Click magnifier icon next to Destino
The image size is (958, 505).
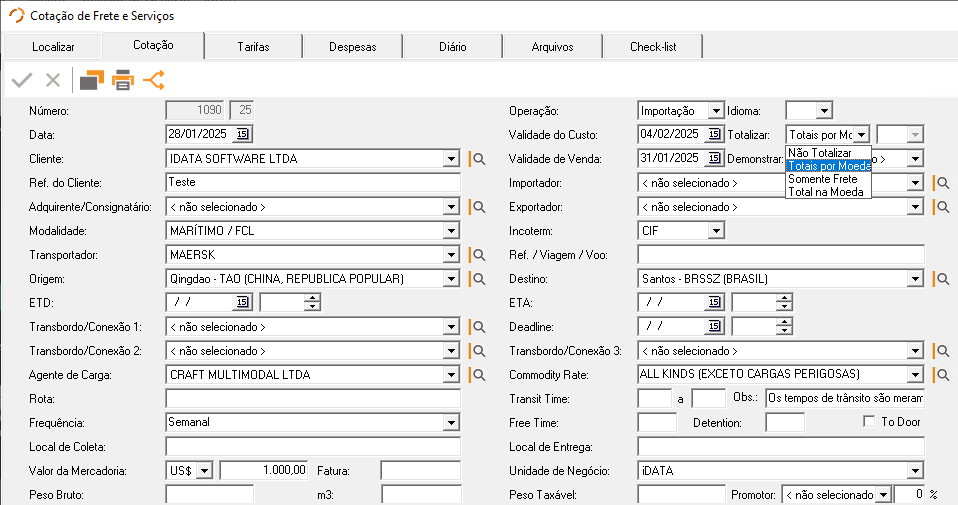click(941, 279)
